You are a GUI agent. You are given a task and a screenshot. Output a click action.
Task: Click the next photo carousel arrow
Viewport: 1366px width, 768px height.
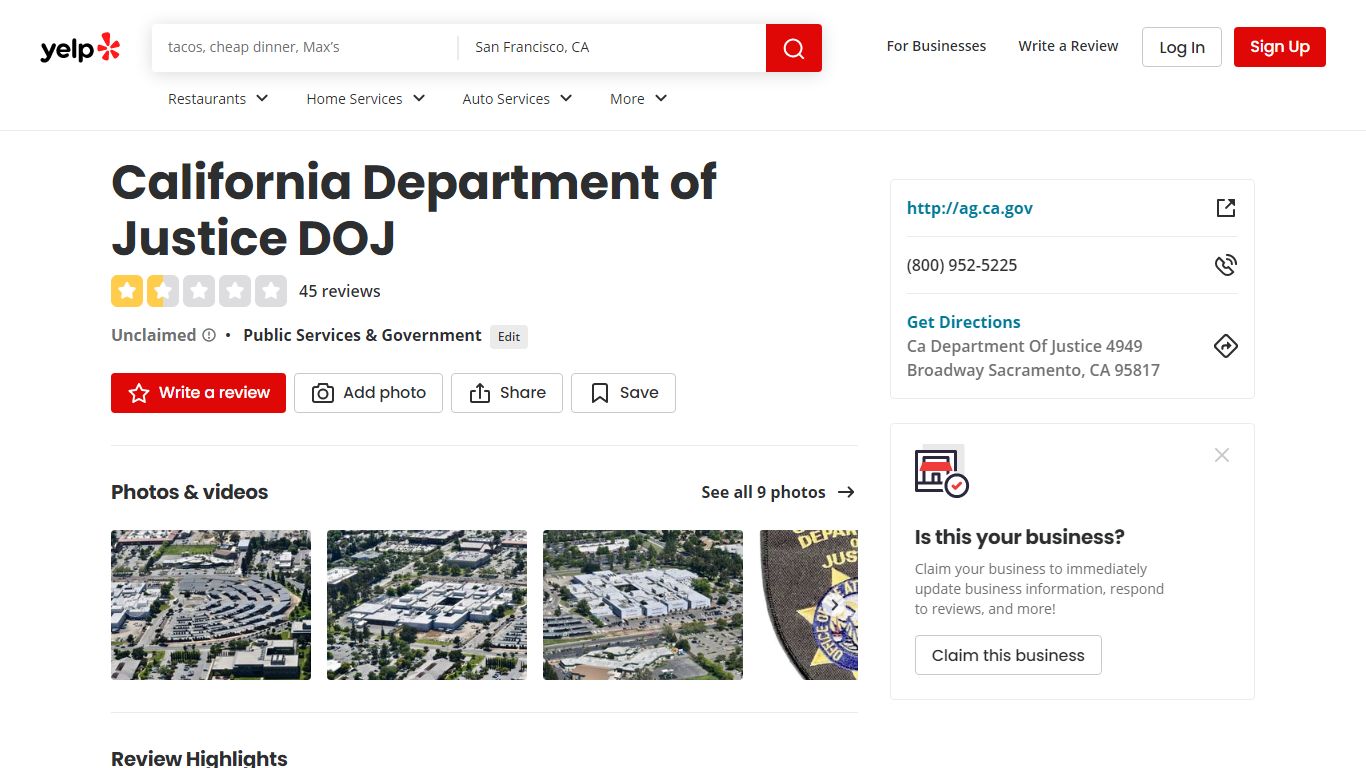(836, 605)
